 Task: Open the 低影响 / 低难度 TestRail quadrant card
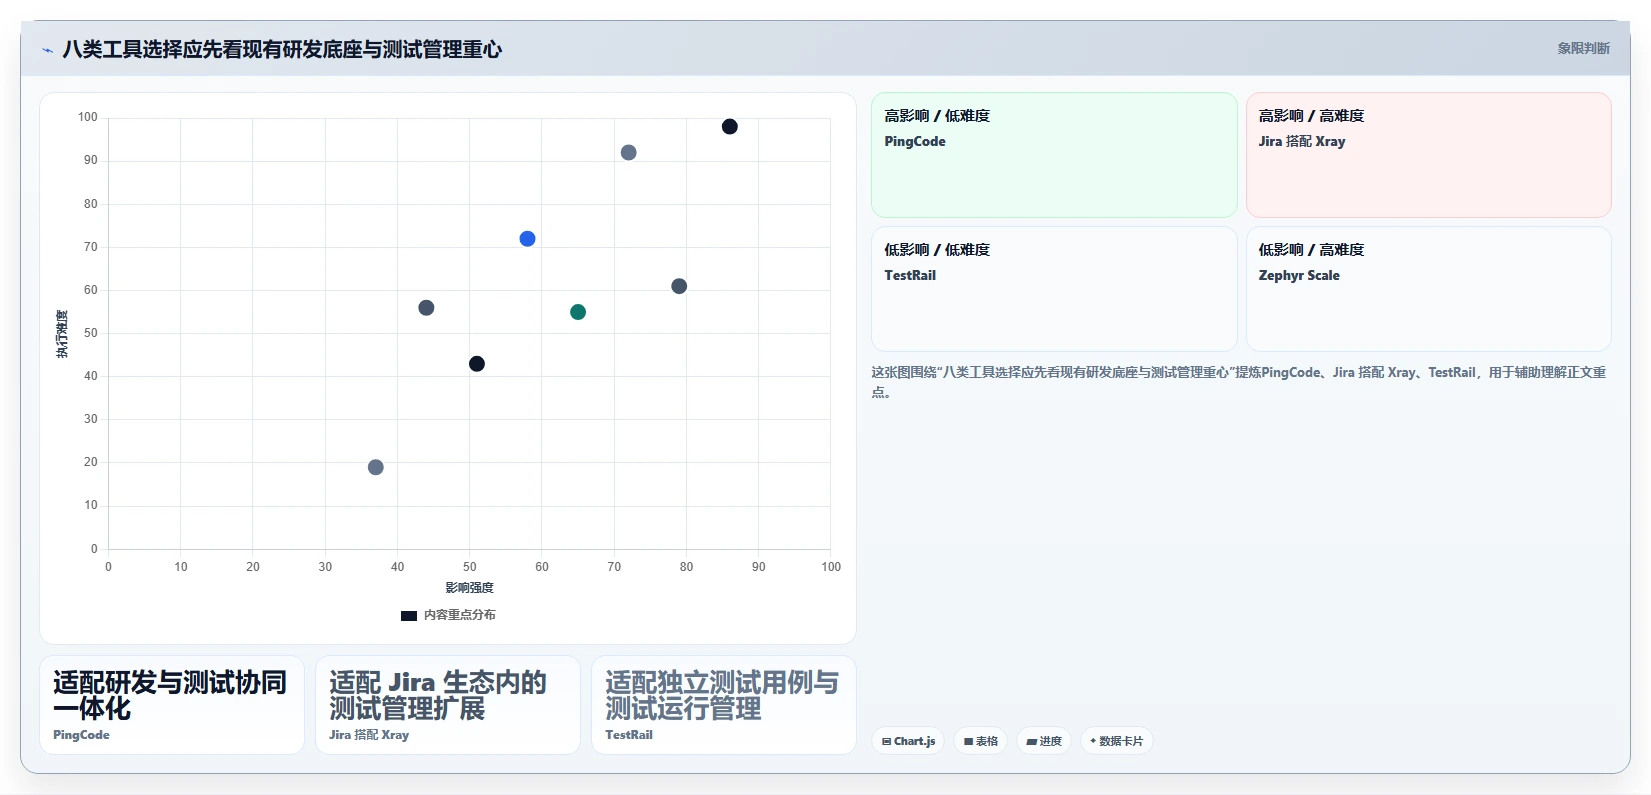click(x=1054, y=289)
